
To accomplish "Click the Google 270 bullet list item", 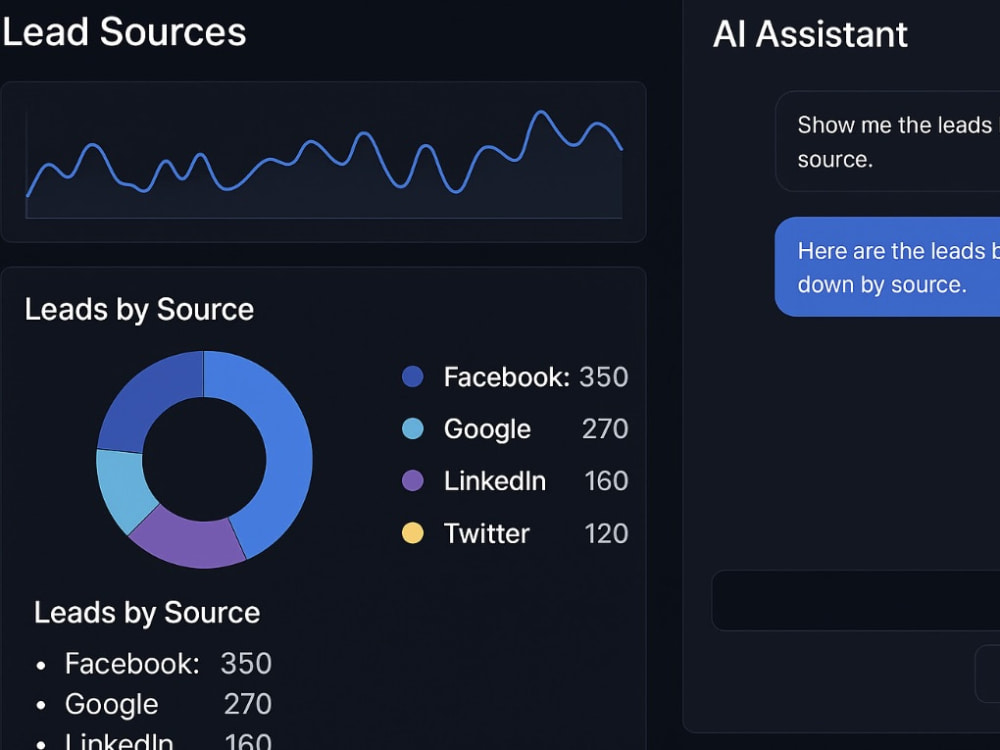I will pos(154,704).
